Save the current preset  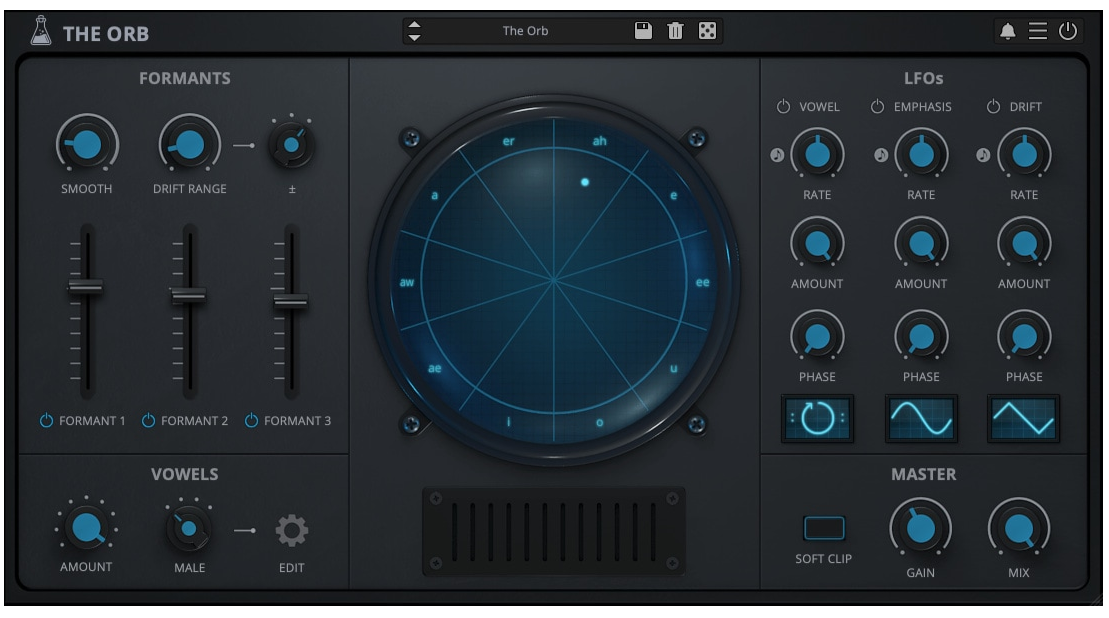(643, 31)
